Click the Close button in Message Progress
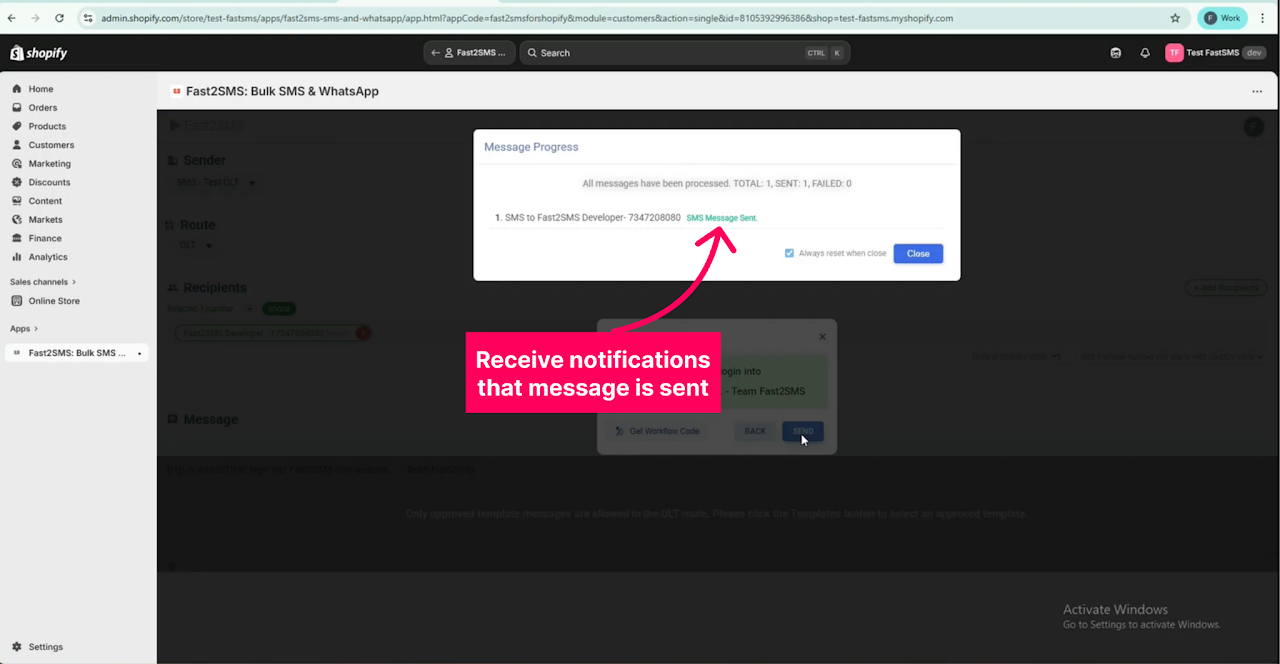1280x664 pixels. pyautogui.click(x=917, y=254)
